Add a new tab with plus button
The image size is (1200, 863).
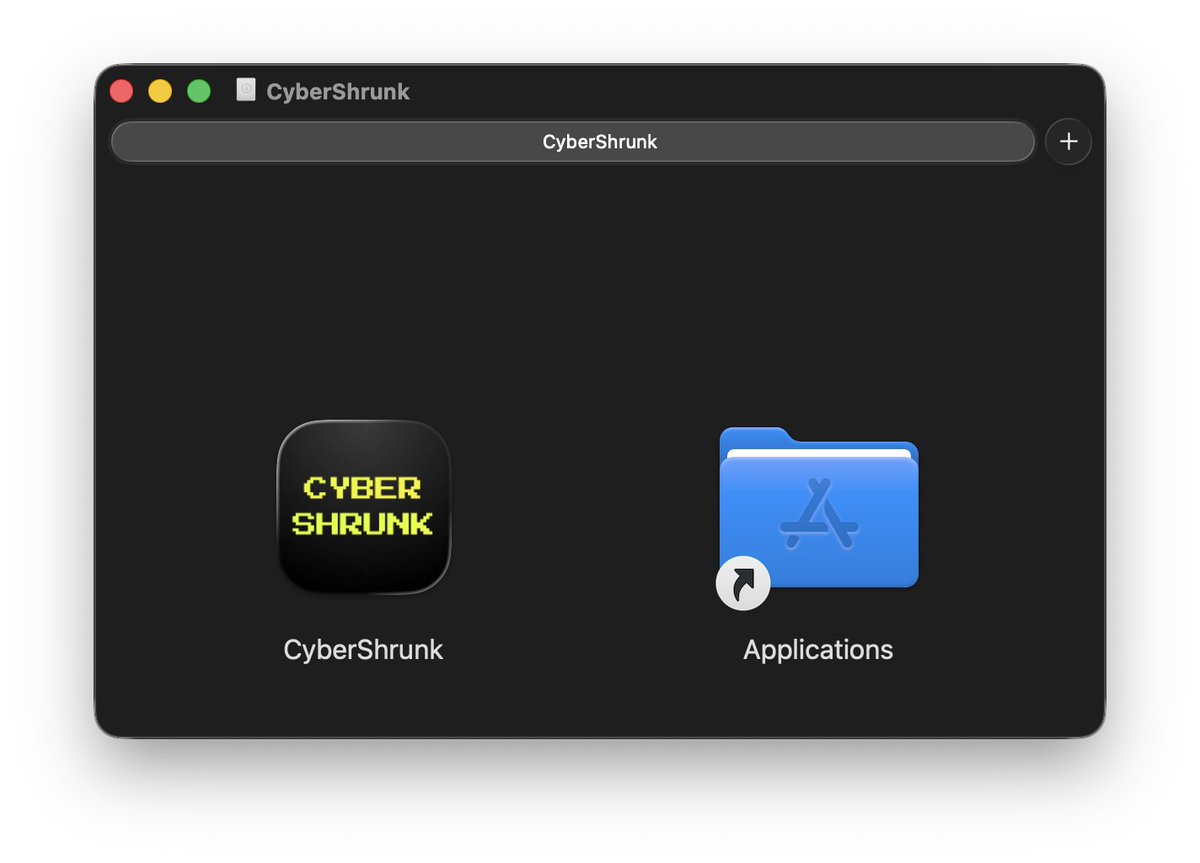pyautogui.click(x=1068, y=142)
